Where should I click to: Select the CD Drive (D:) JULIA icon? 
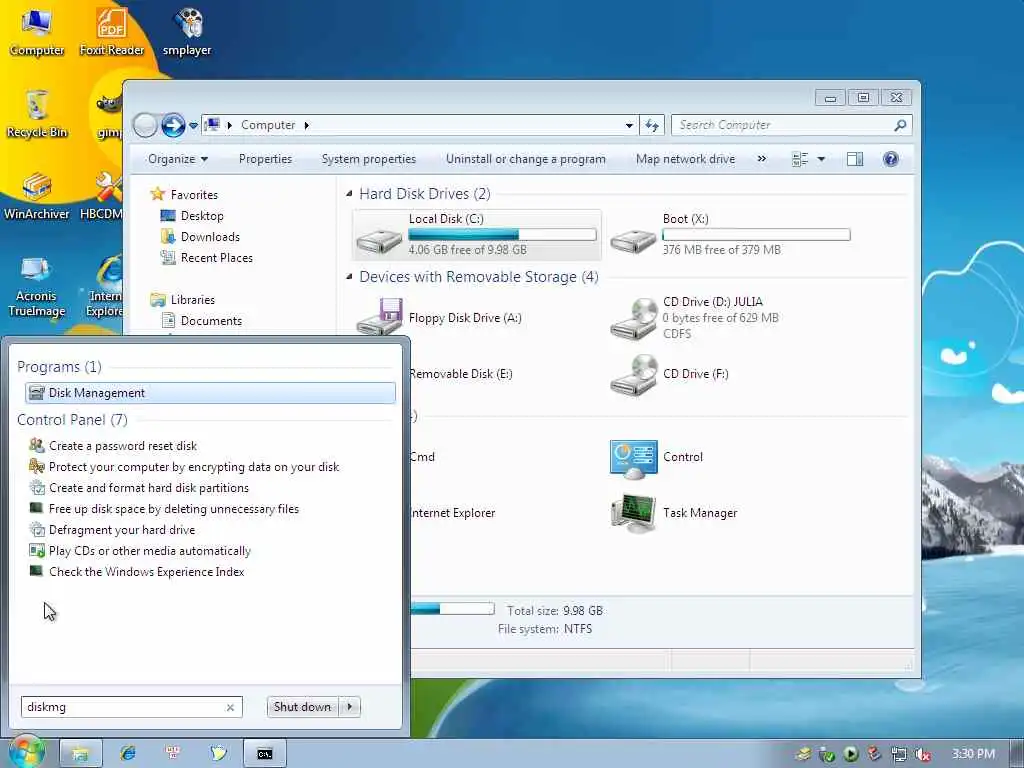point(633,318)
